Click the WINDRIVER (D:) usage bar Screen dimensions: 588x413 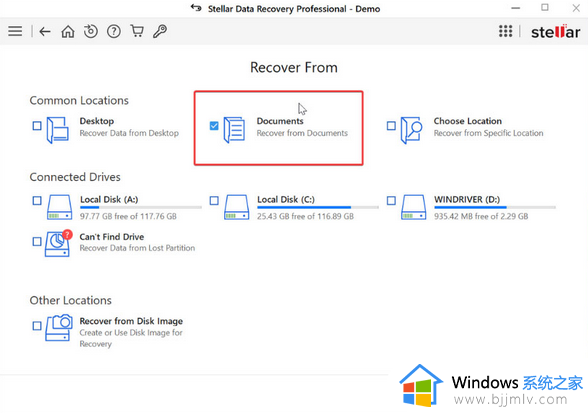[x=495, y=207]
